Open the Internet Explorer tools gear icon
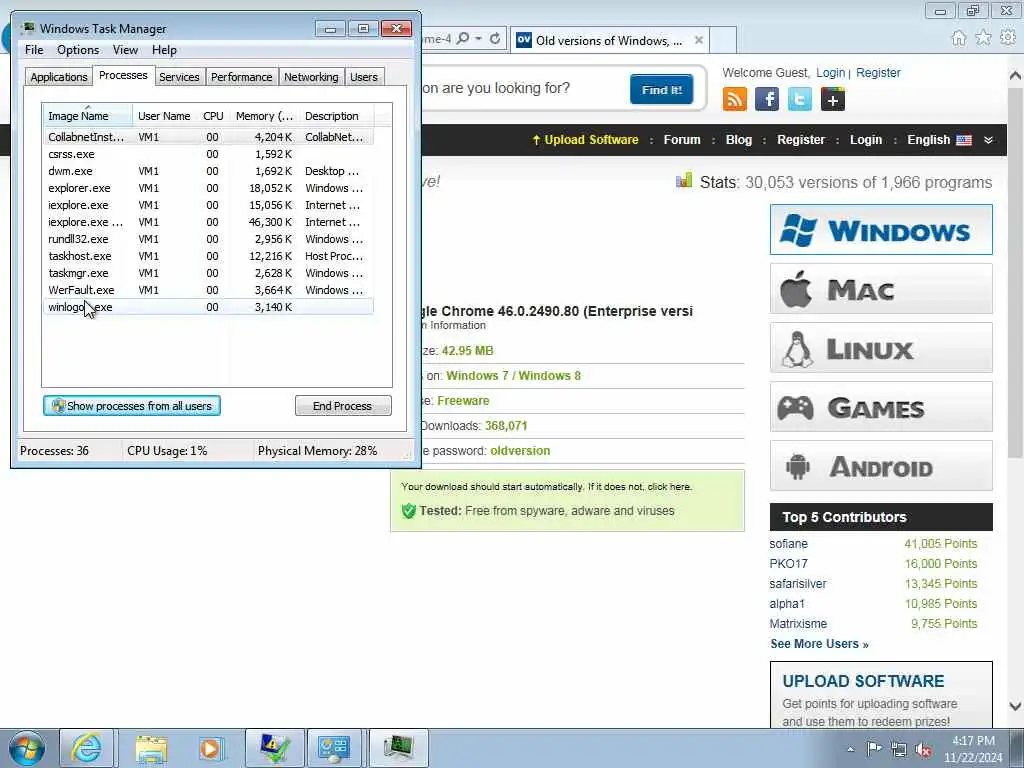Image resolution: width=1024 pixels, height=768 pixels. click(1008, 38)
